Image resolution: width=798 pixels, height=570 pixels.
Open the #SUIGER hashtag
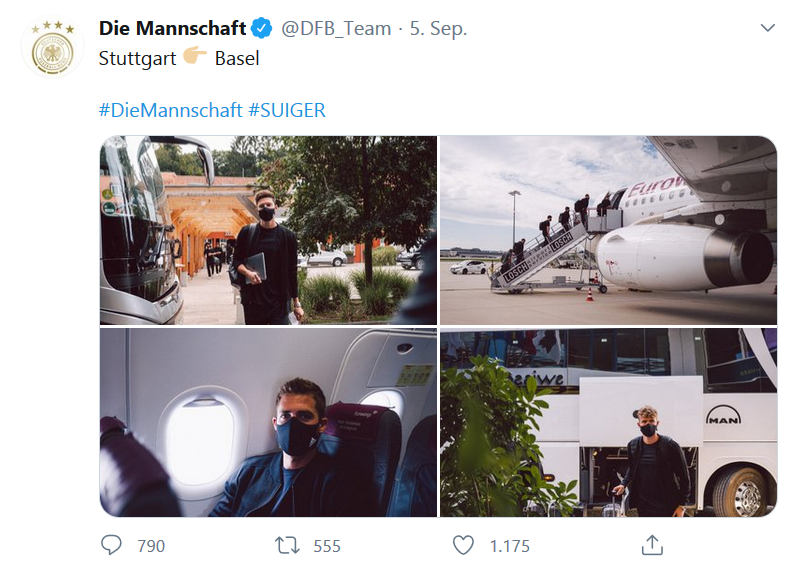(286, 110)
